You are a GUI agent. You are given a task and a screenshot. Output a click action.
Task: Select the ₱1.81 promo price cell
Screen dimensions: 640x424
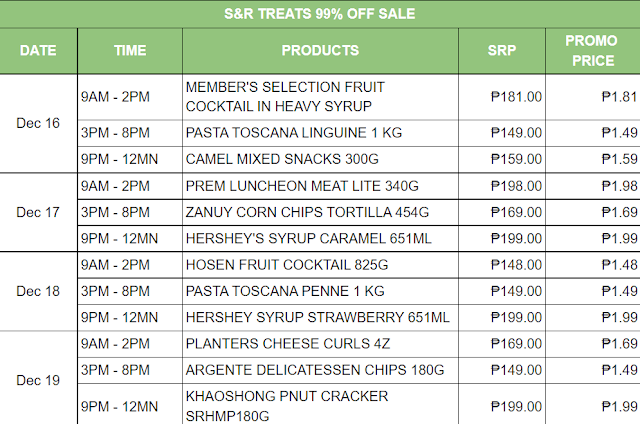[592, 97]
